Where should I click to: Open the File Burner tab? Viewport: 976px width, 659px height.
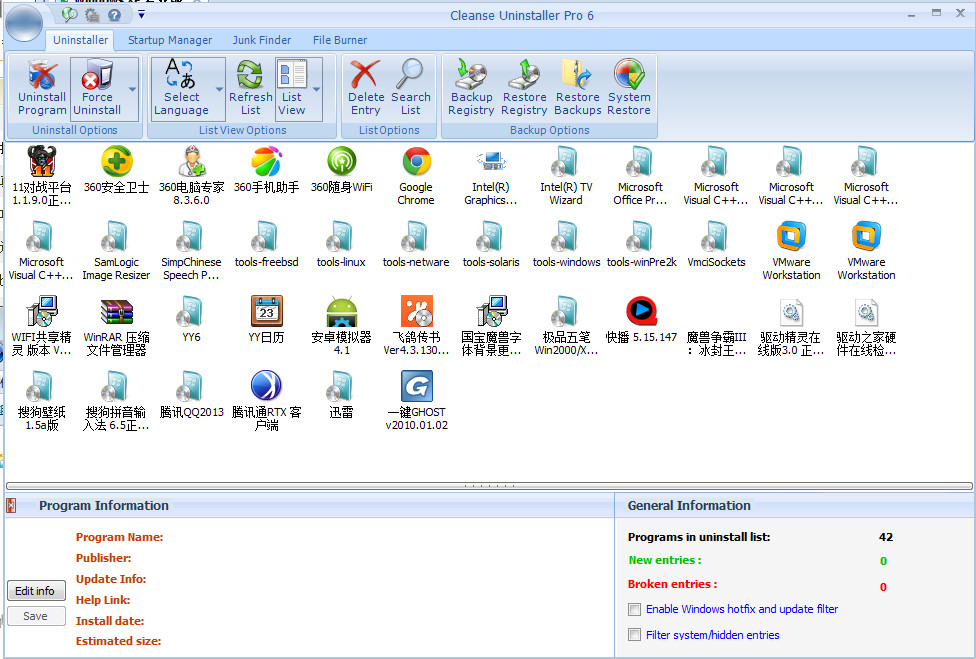[x=340, y=40]
